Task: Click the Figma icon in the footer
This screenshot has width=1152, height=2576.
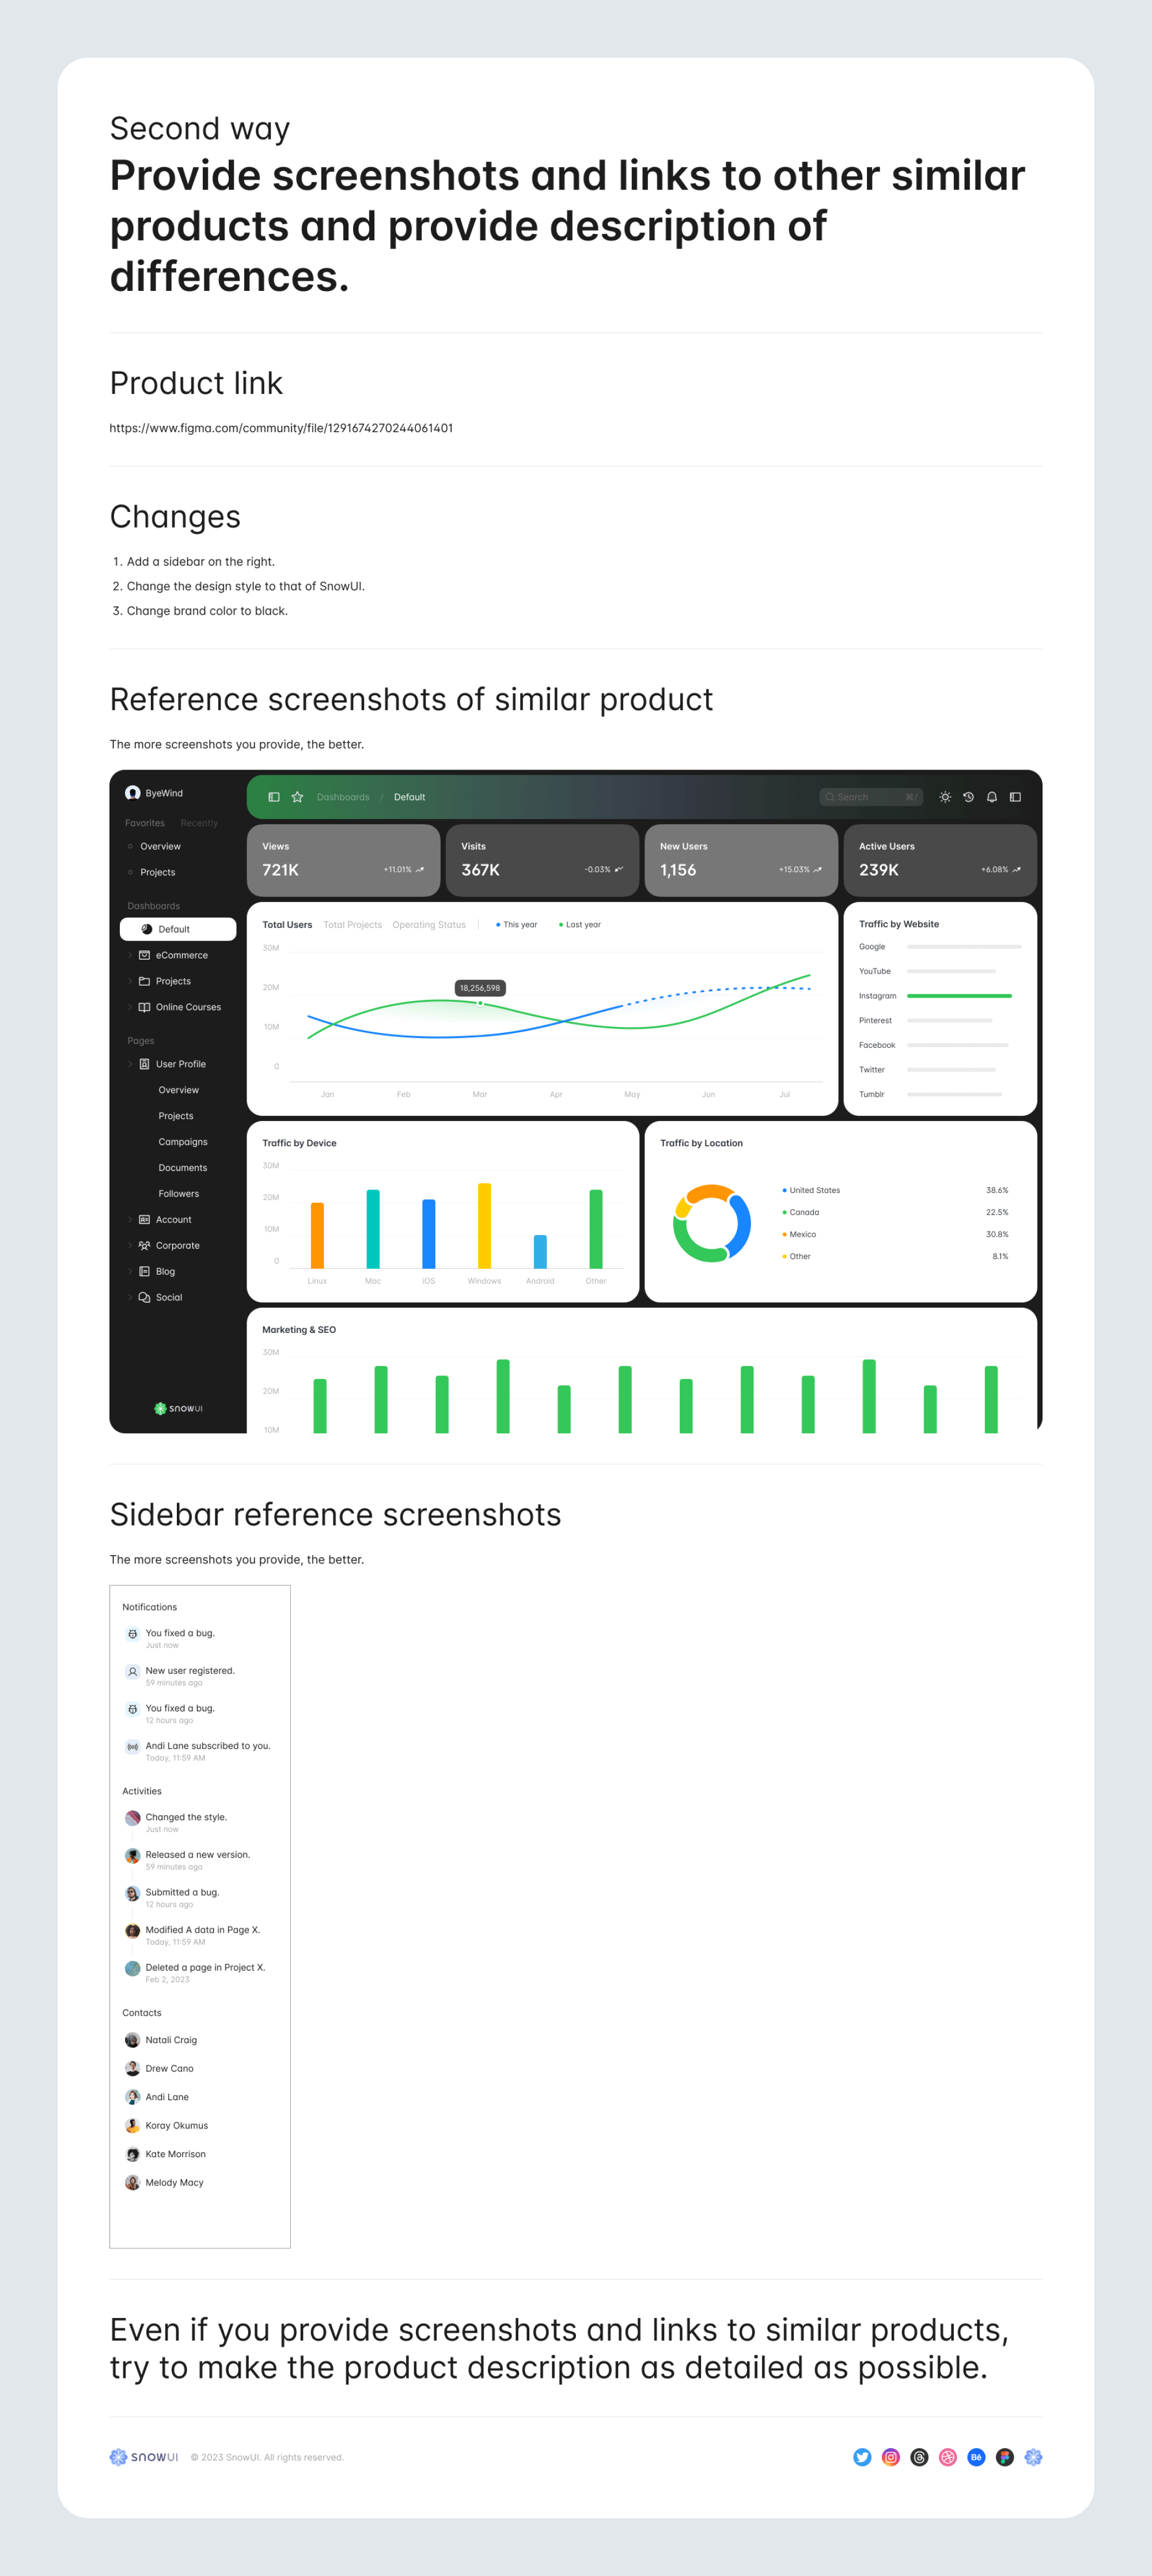Action: point(1004,2457)
